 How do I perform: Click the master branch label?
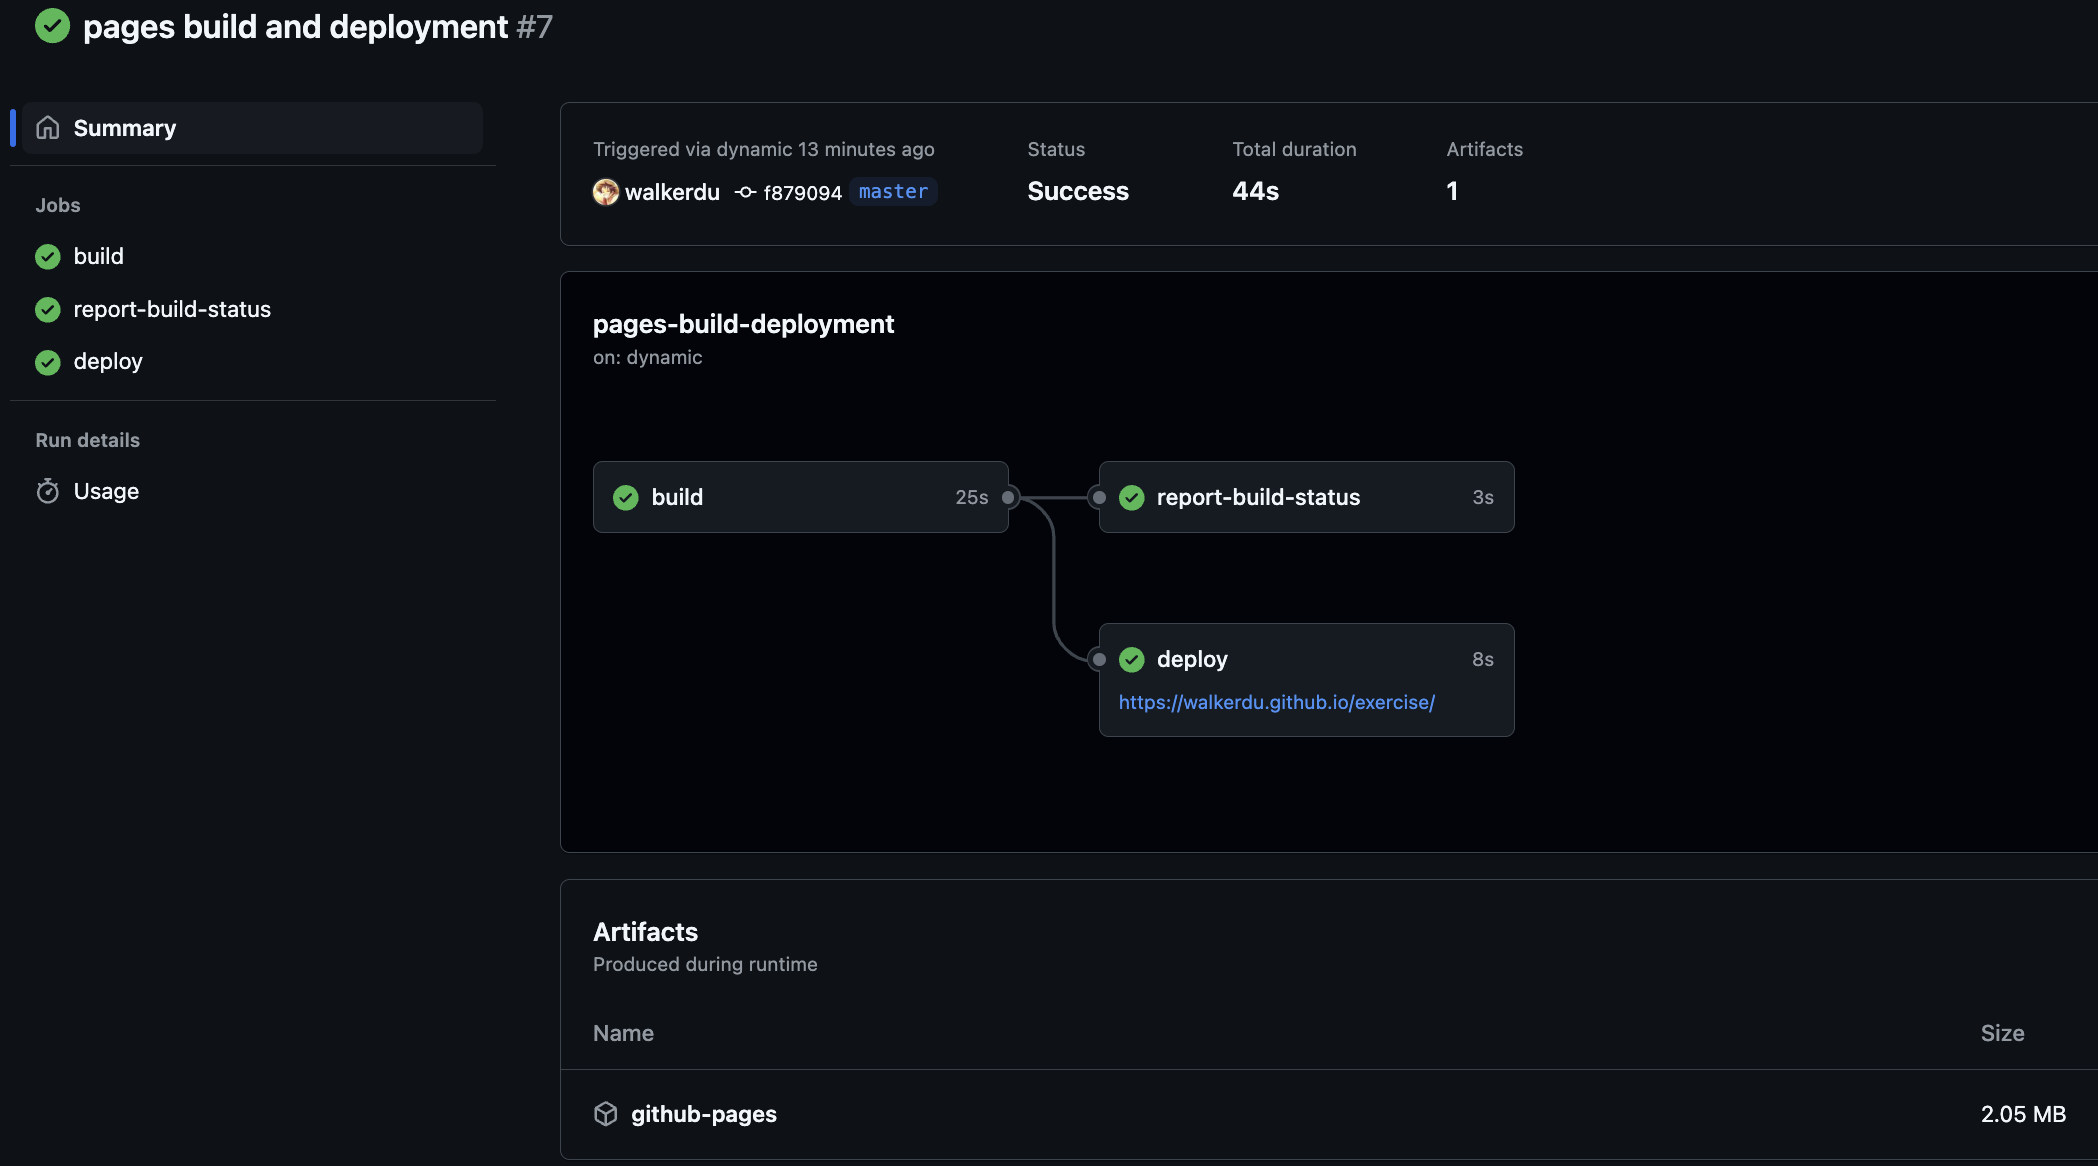coord(893,191)
